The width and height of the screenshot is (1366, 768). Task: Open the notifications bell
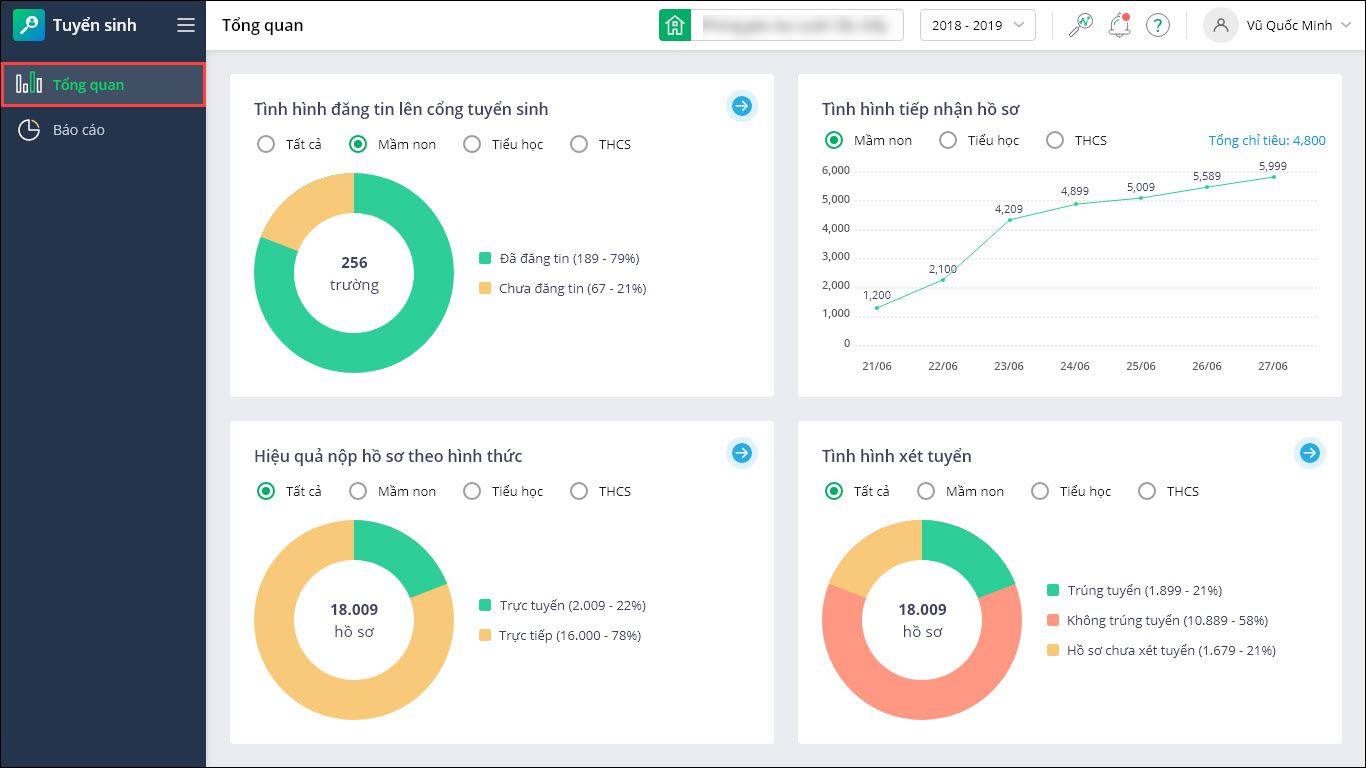click(x=1119, y=25)
